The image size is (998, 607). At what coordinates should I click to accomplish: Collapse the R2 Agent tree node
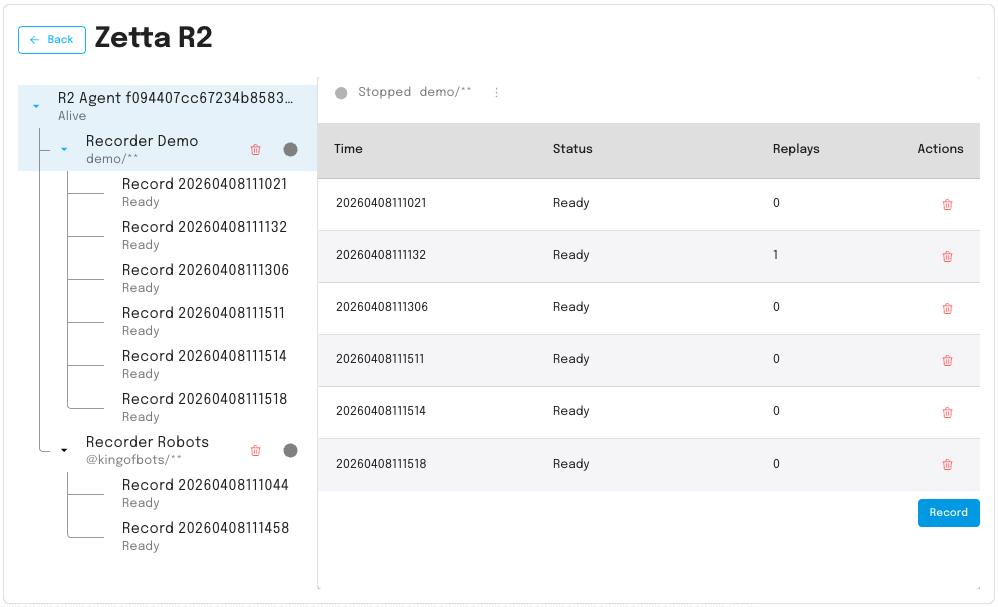[36, 106]
